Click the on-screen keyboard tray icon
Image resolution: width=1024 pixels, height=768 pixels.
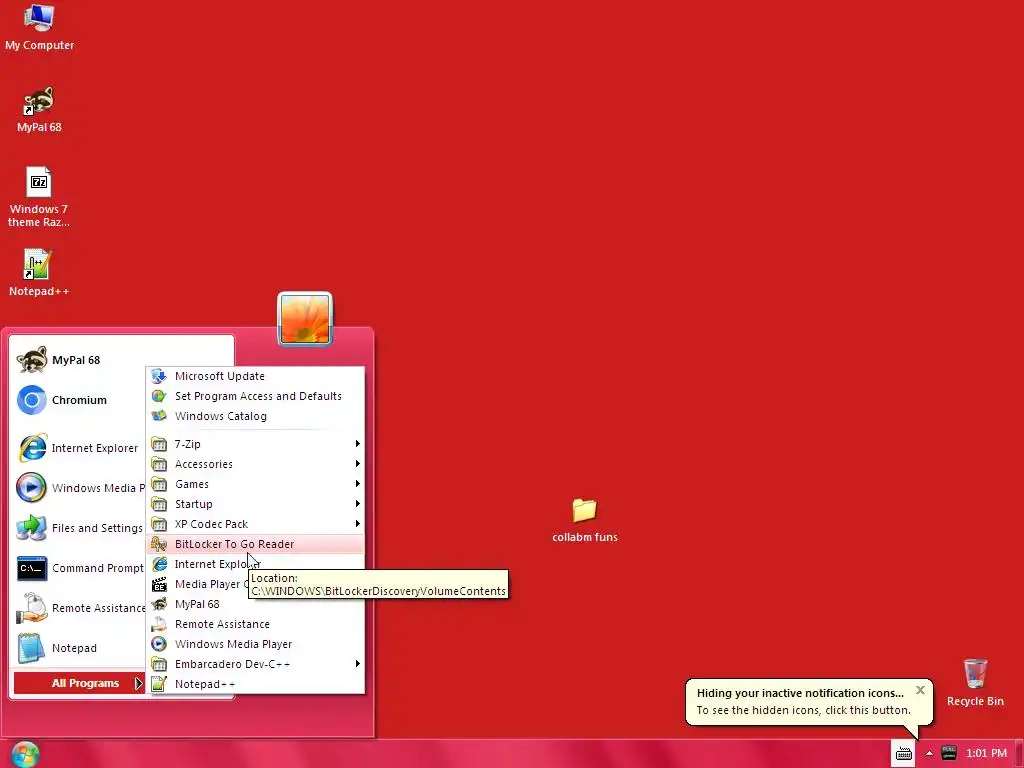tap(904, 754)
